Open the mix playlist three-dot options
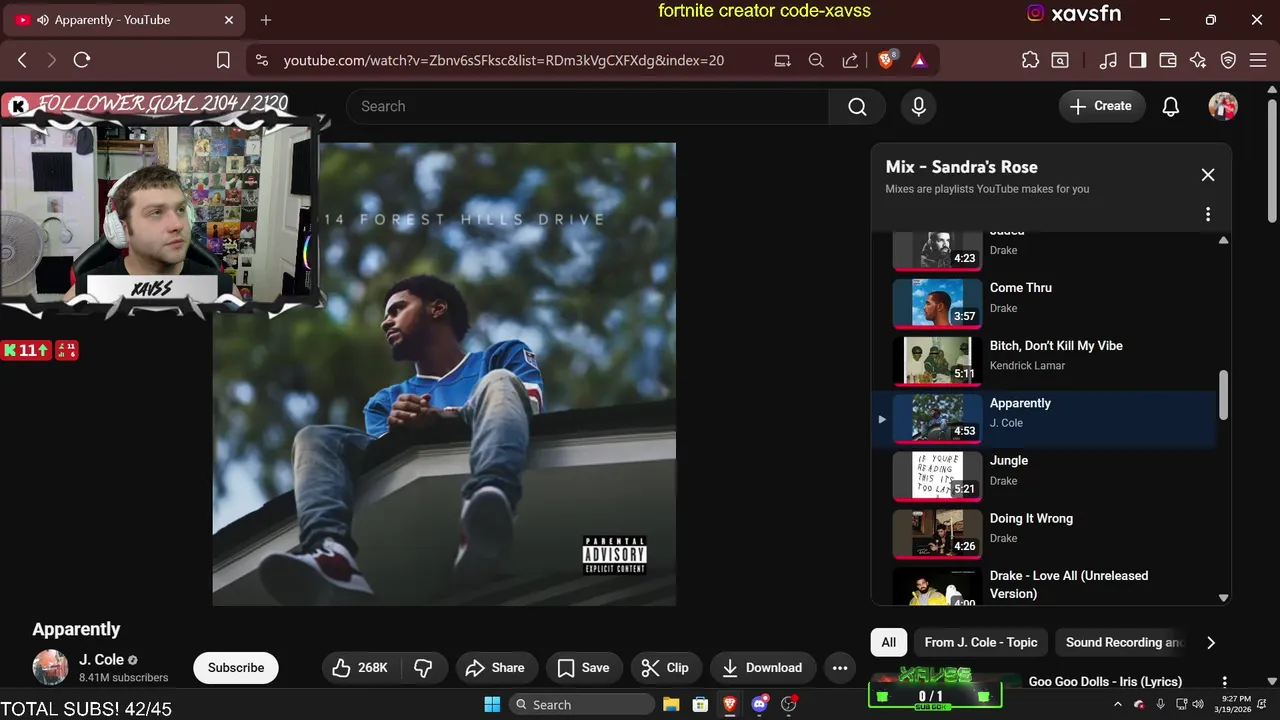The height and width of the screenshot is (720, 1280). [1207, 214]
